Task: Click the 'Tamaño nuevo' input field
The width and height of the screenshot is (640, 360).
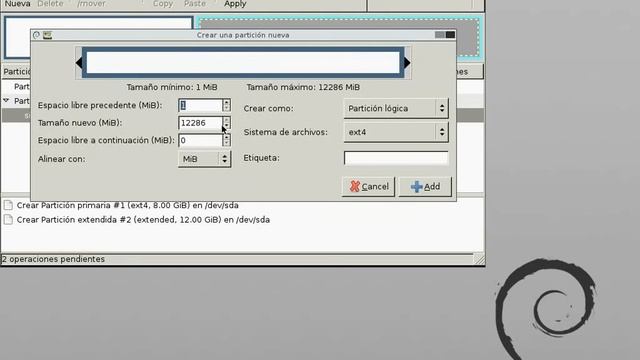Action: click(200, 123)
